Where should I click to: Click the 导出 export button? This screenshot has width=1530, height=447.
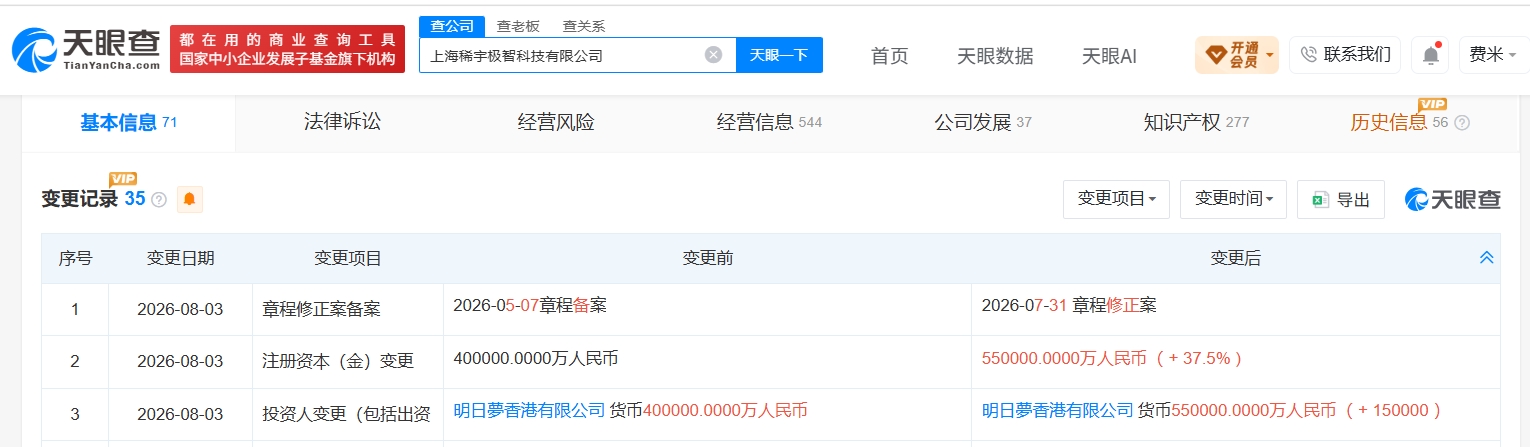(1341, 199)
